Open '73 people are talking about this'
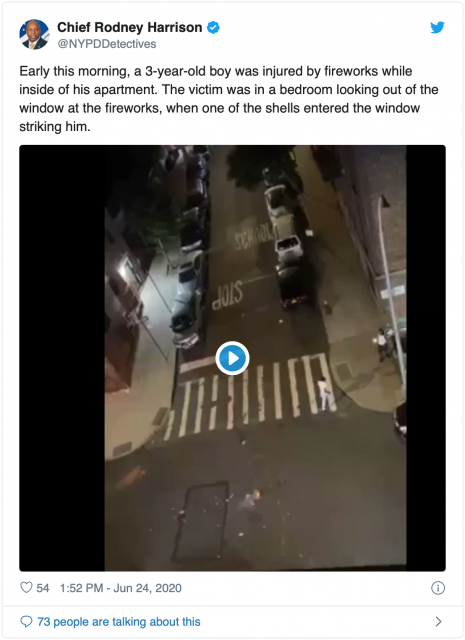The image size is (465, 640). point(119,622)
